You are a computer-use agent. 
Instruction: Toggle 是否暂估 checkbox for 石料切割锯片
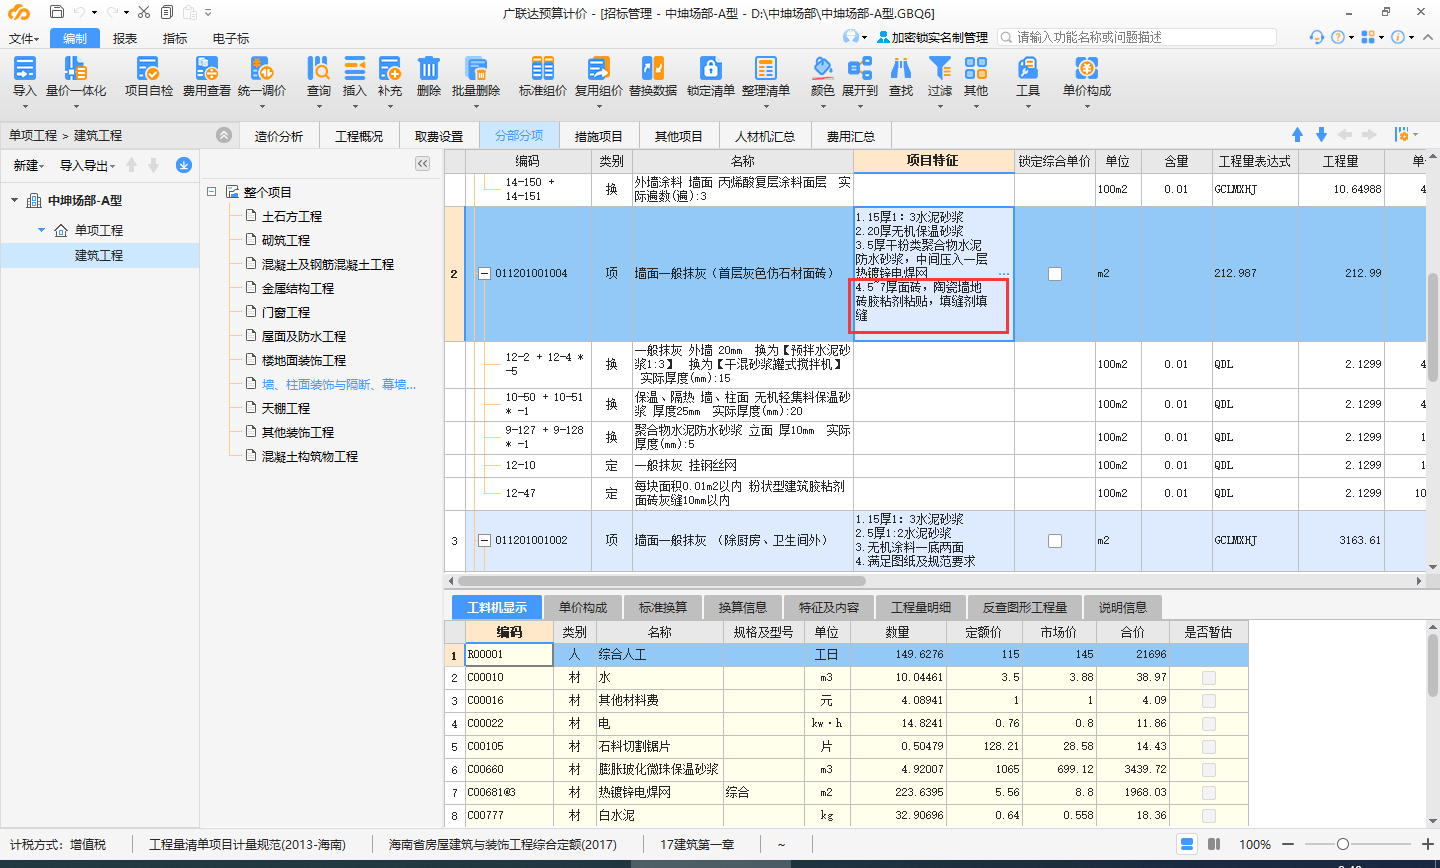click(x=1208, y=747)
